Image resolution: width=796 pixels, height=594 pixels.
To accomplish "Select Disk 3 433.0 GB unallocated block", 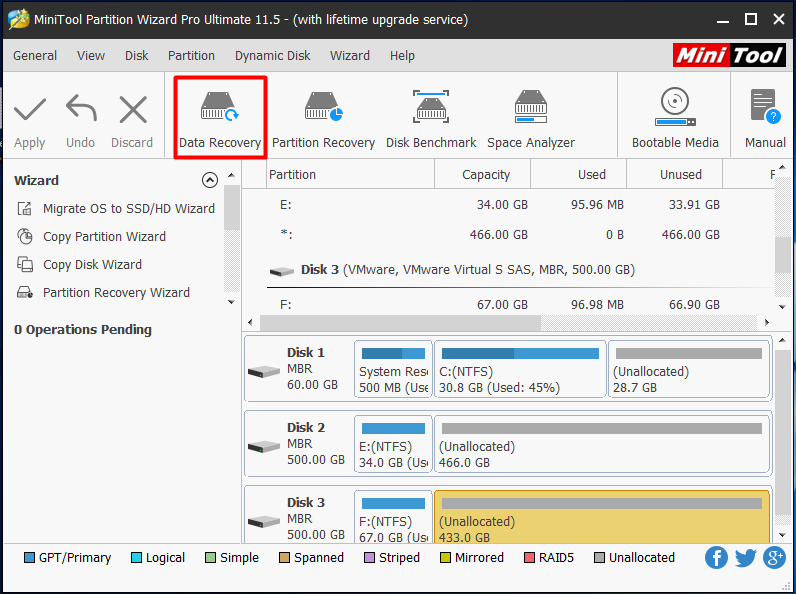I will click(602, 517).
